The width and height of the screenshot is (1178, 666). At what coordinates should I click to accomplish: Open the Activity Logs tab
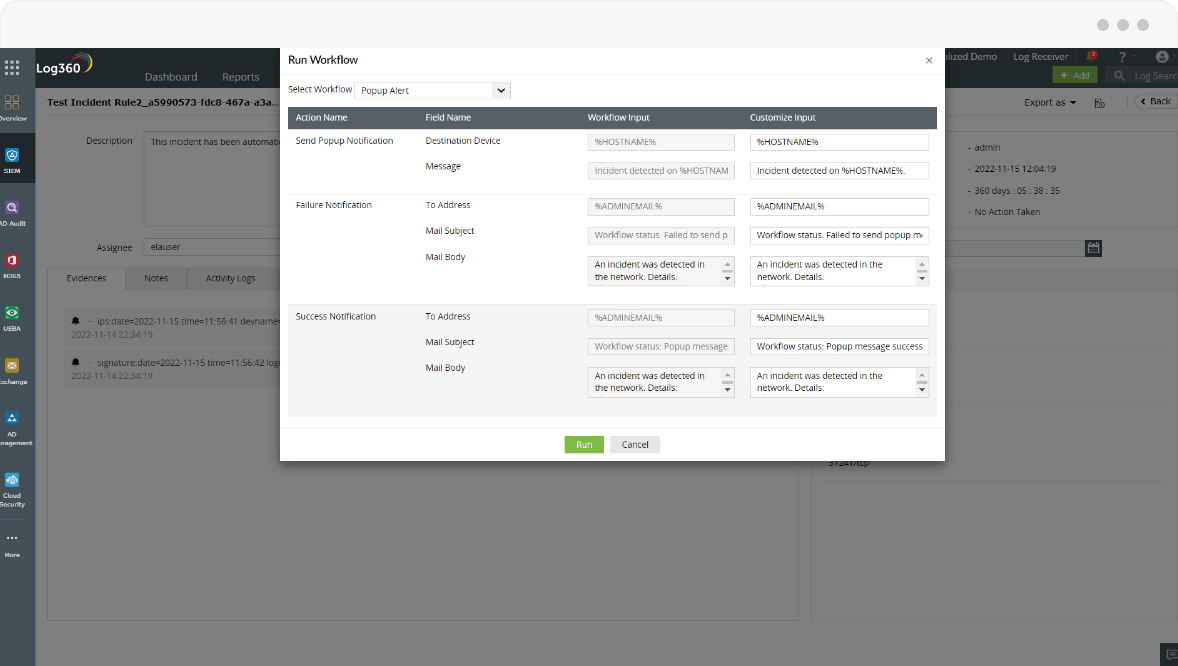[x=231, y=278]
